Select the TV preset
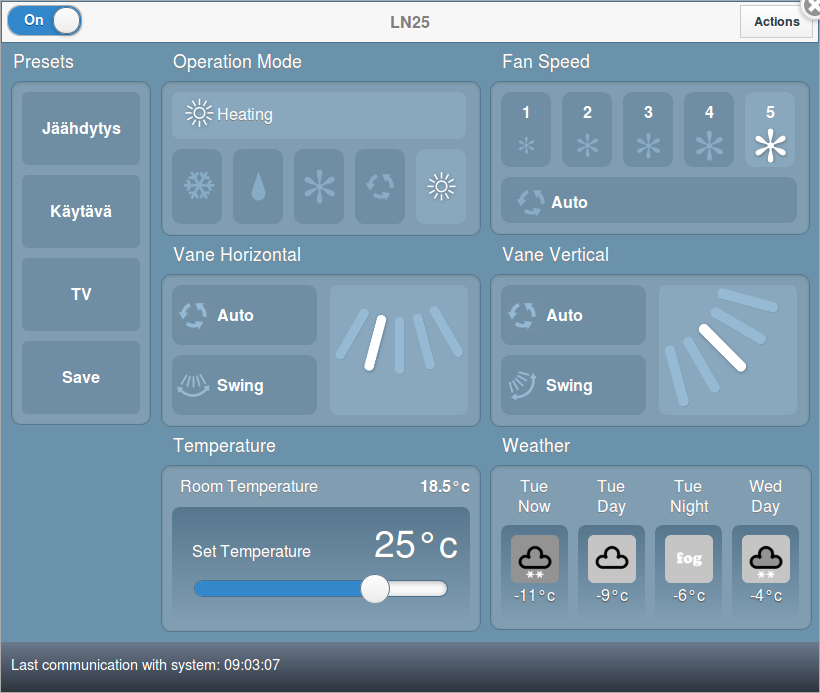Screen dimensions: 820x693 pos(80,294)
